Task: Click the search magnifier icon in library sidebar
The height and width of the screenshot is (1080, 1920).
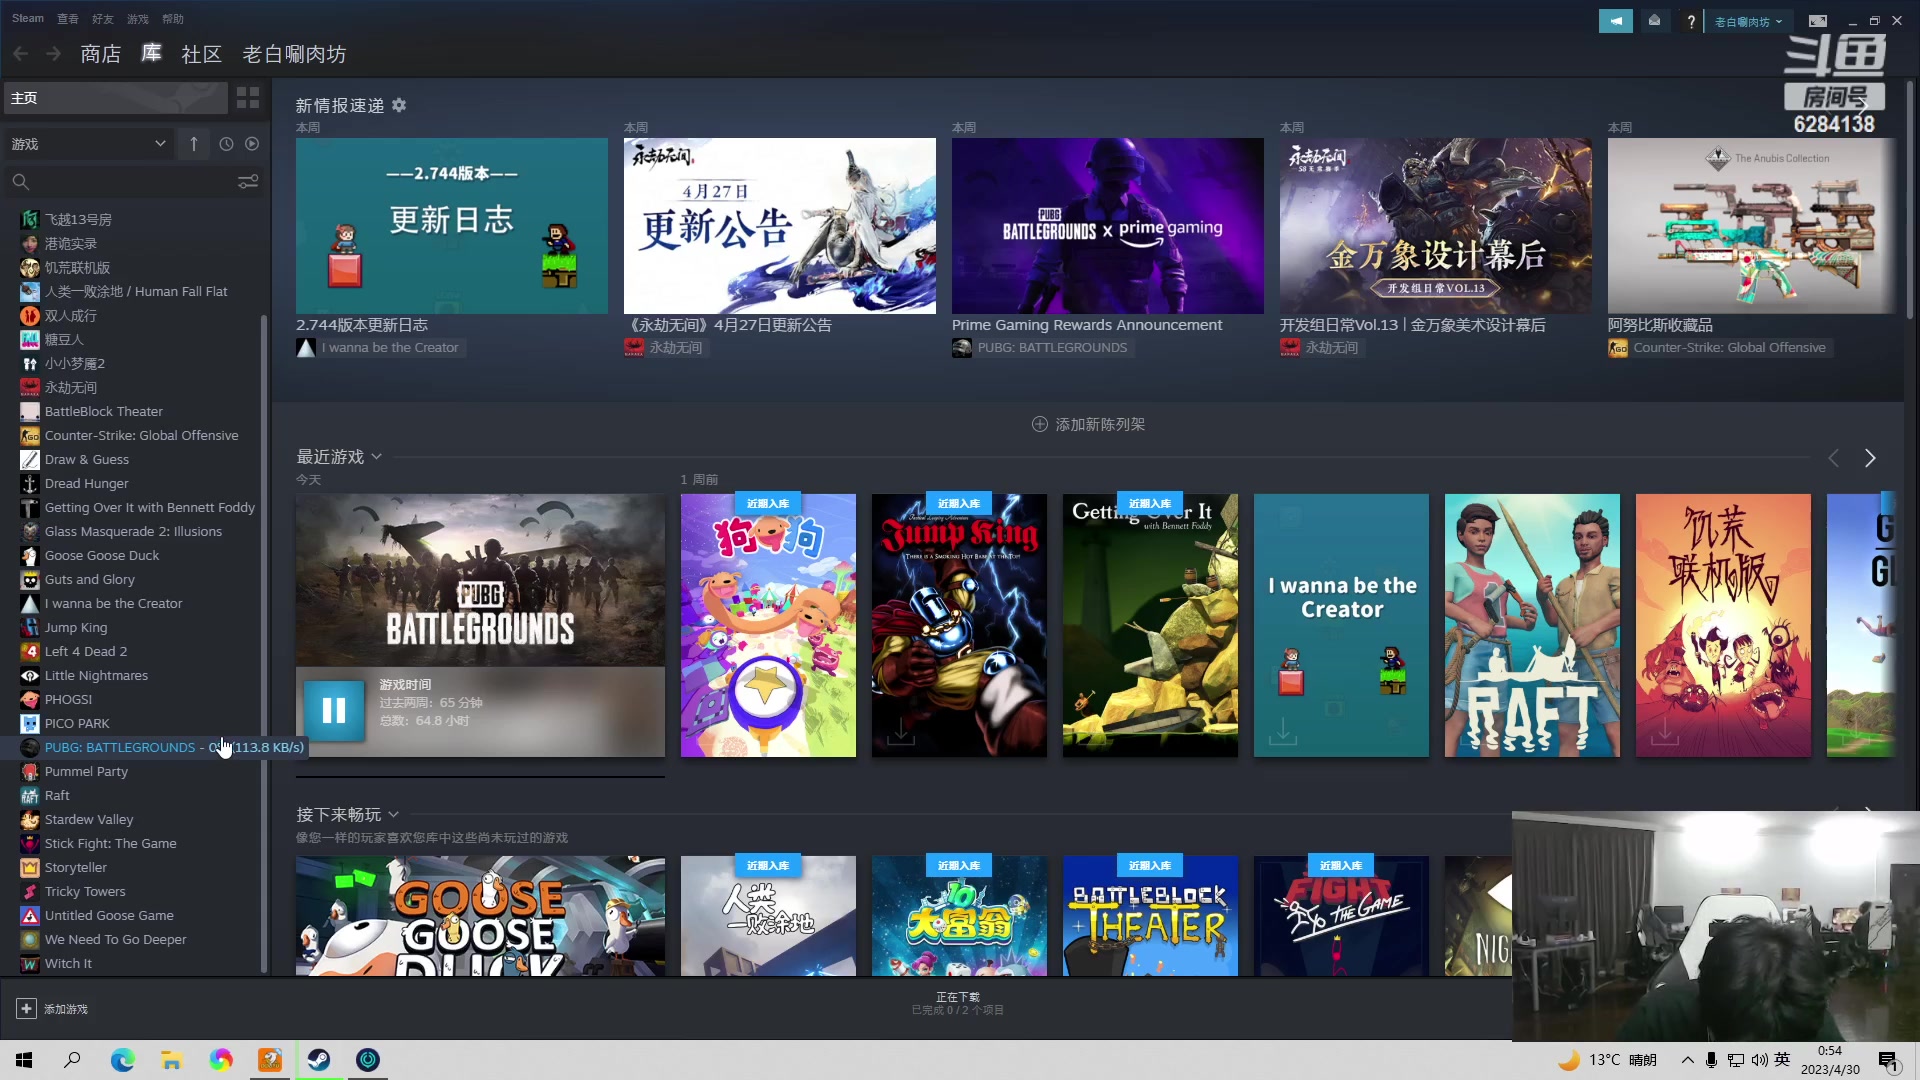Action: [20, 182]
